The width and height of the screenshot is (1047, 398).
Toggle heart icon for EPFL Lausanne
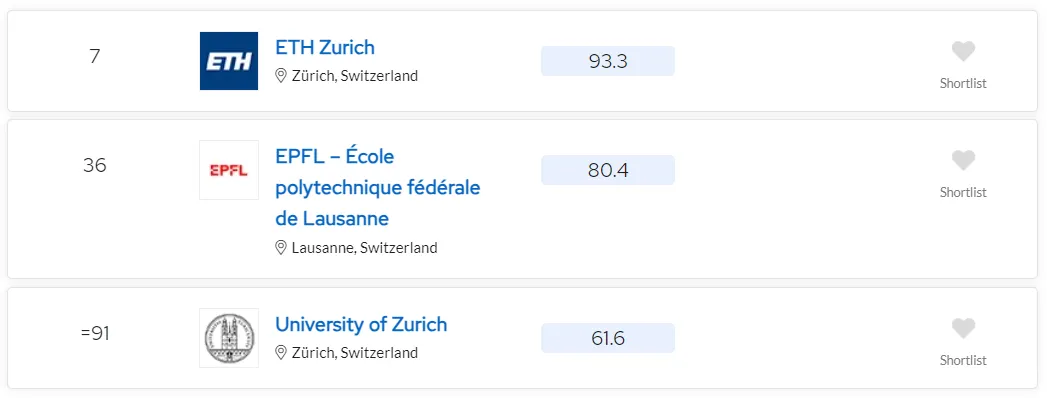pyautogui.click(x=963, y=160)
